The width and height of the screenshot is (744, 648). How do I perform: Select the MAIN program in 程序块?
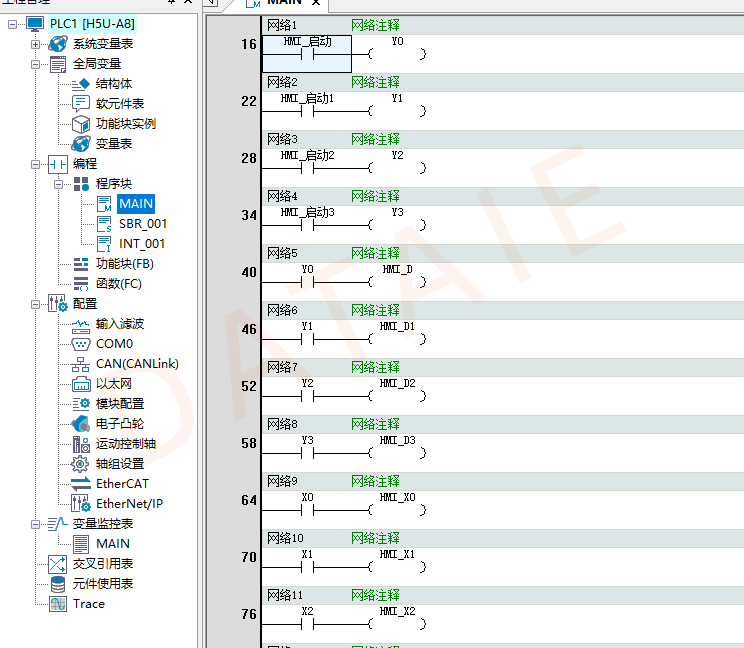tap(136, 204)
